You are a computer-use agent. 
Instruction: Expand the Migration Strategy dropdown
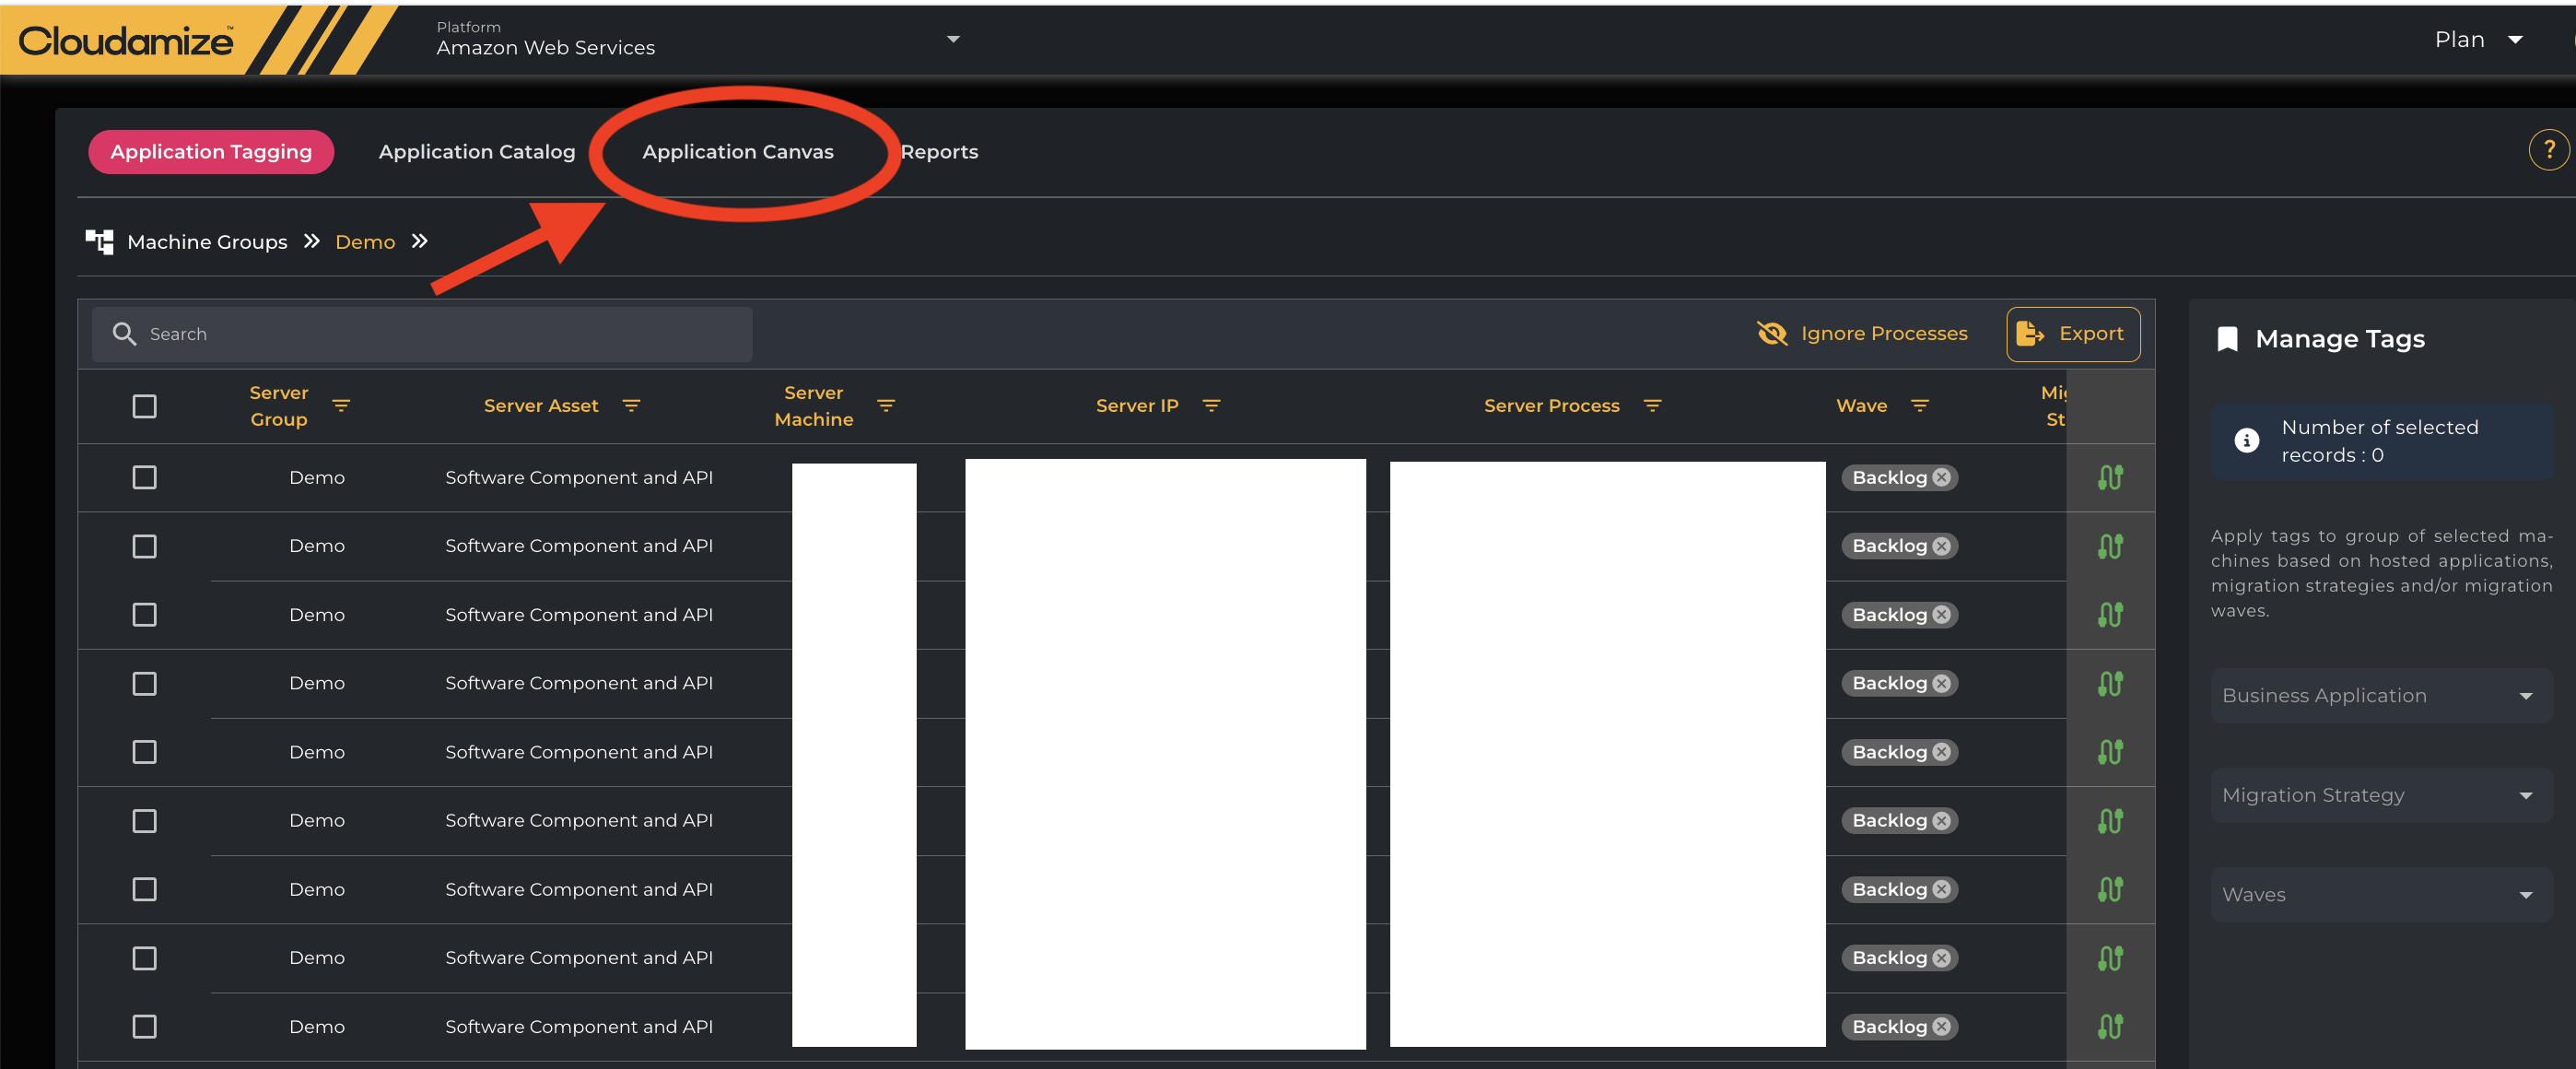click(2380, 796)
